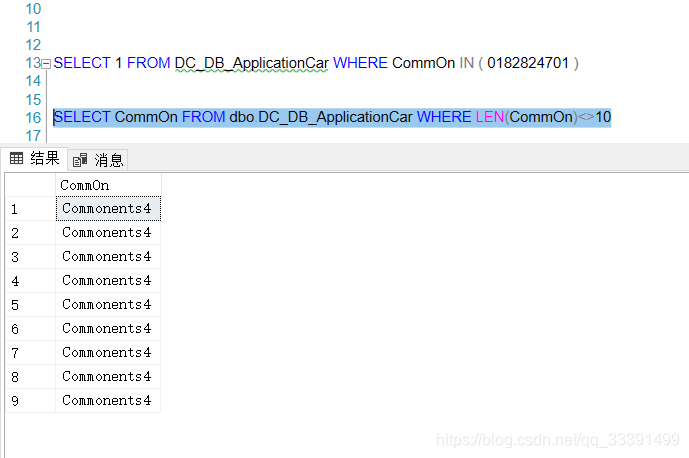Click line number 16 in the gutter

coord(33,118)
